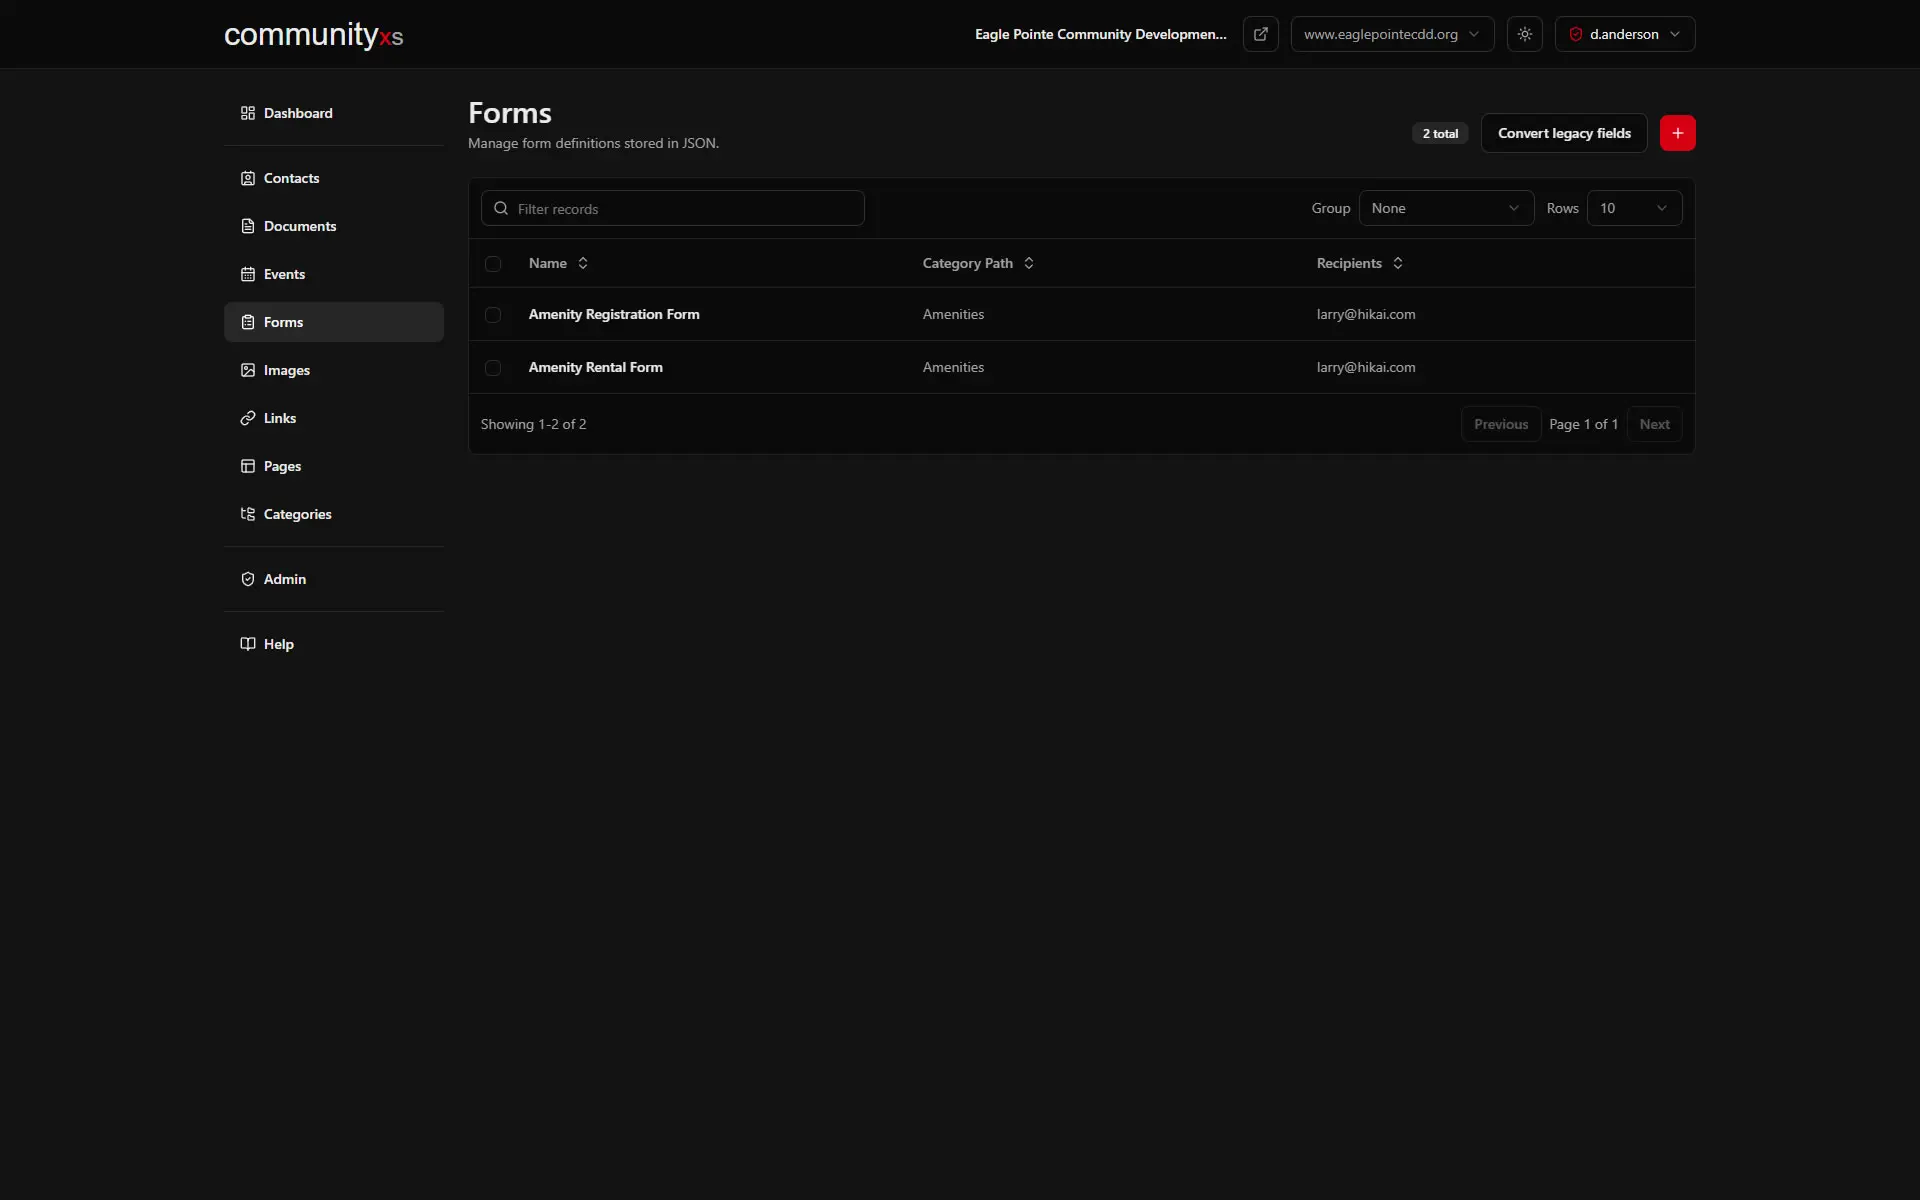Screen dimensions: 1920x1200
Task: Open Amenity Rental Form link
Action: click(x=595, y=367)
